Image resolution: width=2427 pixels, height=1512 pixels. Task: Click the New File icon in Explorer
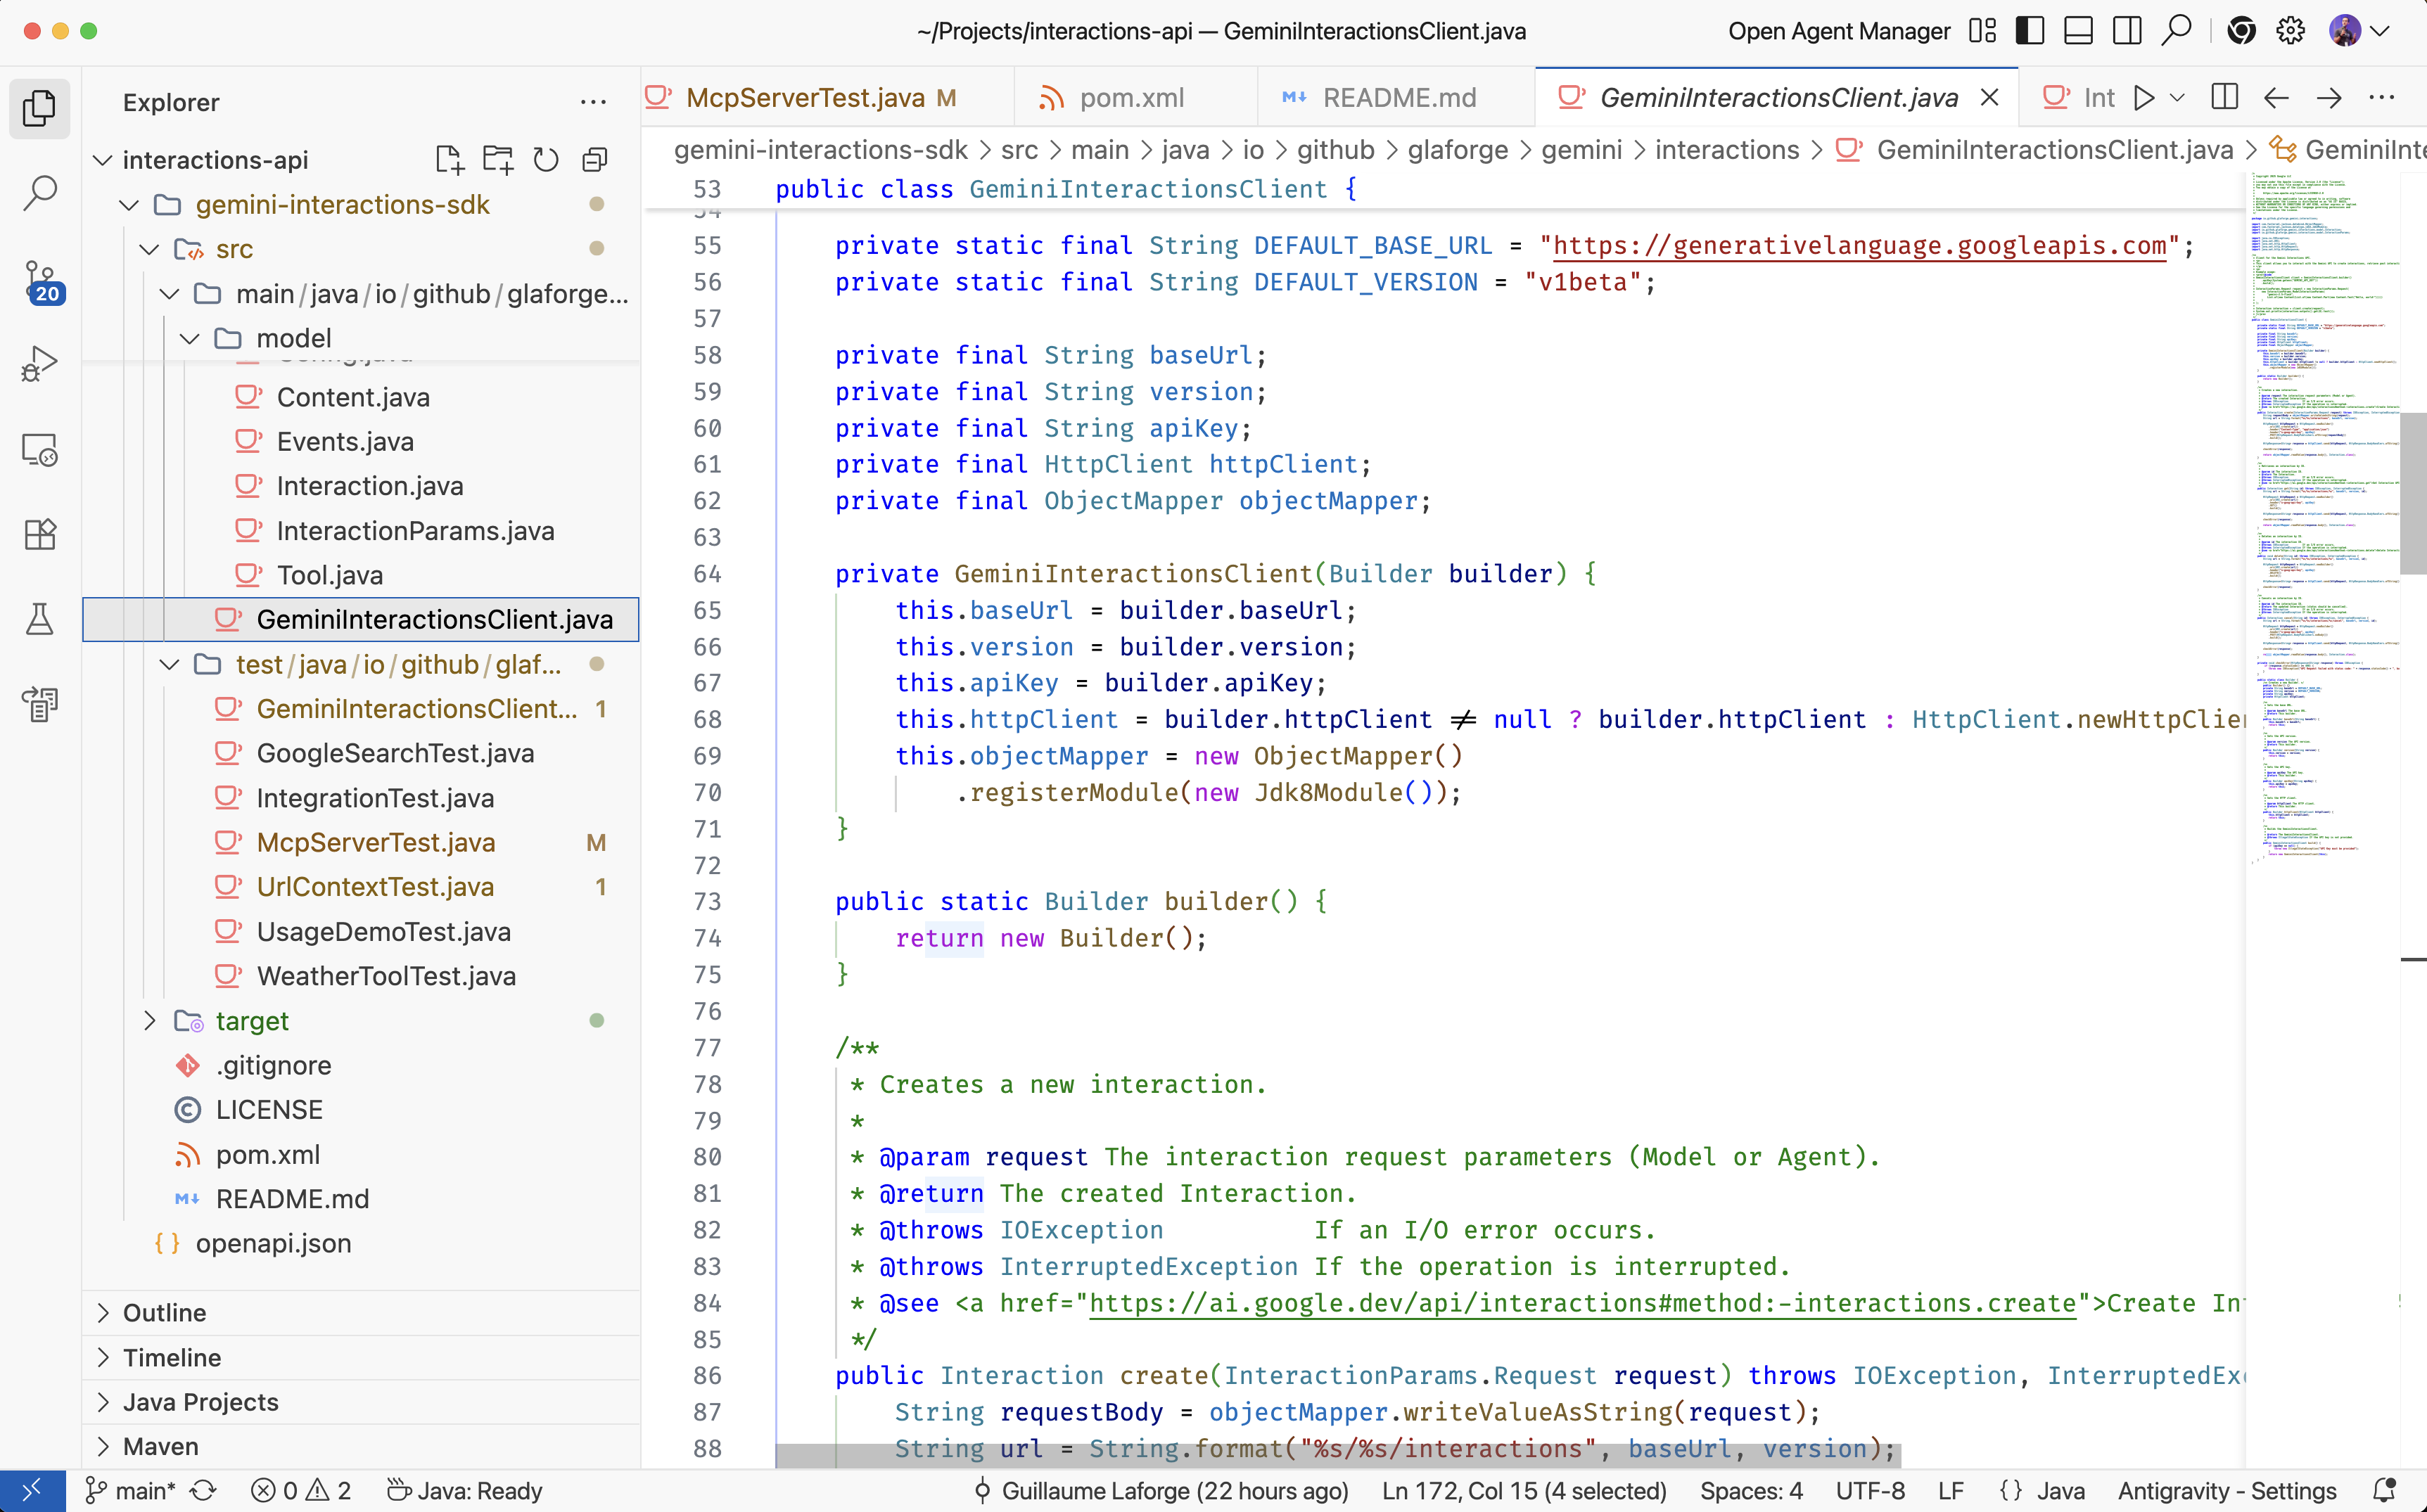[449, 160]
